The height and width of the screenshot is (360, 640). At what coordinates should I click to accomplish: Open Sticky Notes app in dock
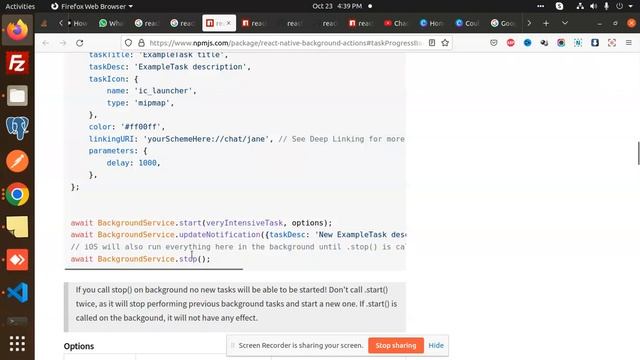tap(17, 227)
